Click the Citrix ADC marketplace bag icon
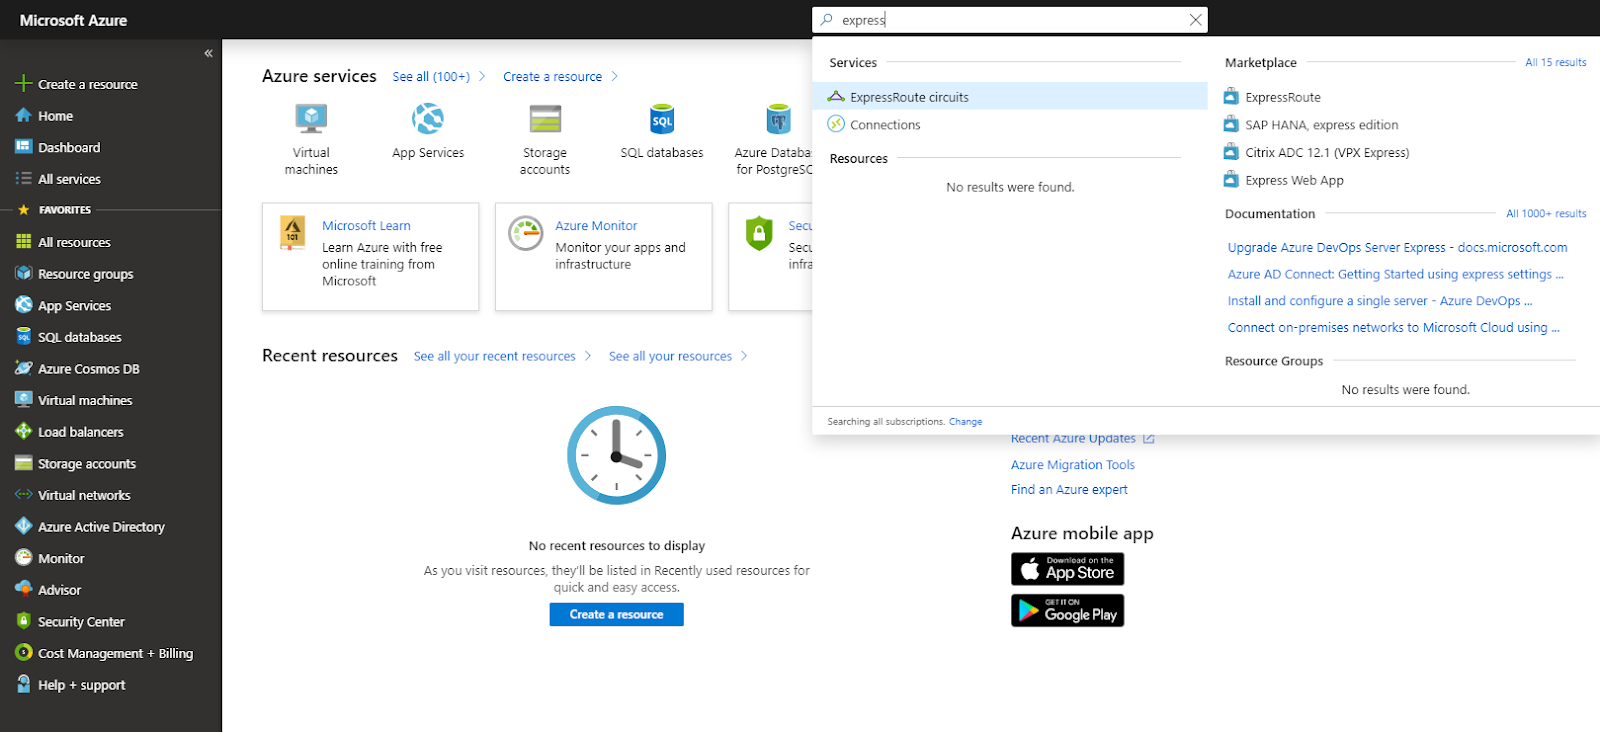This screenshot has height=732, width=1600. pyautogui.click(x=1231, y=152)
